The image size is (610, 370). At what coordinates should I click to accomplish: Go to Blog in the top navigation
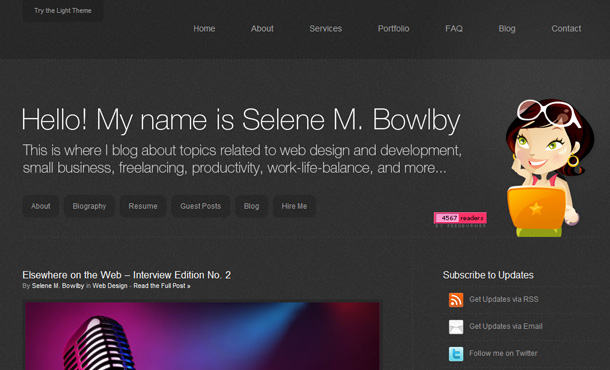click(507, 28)
